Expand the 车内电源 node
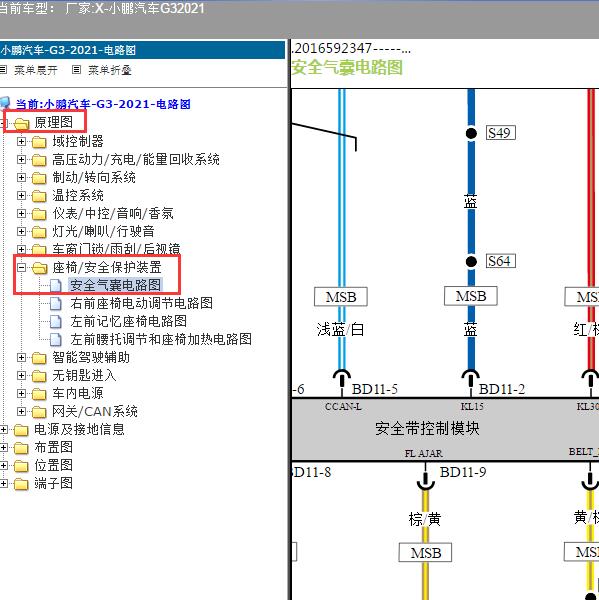The height and width of the screenshot is (600, 599). coord(21,393)
